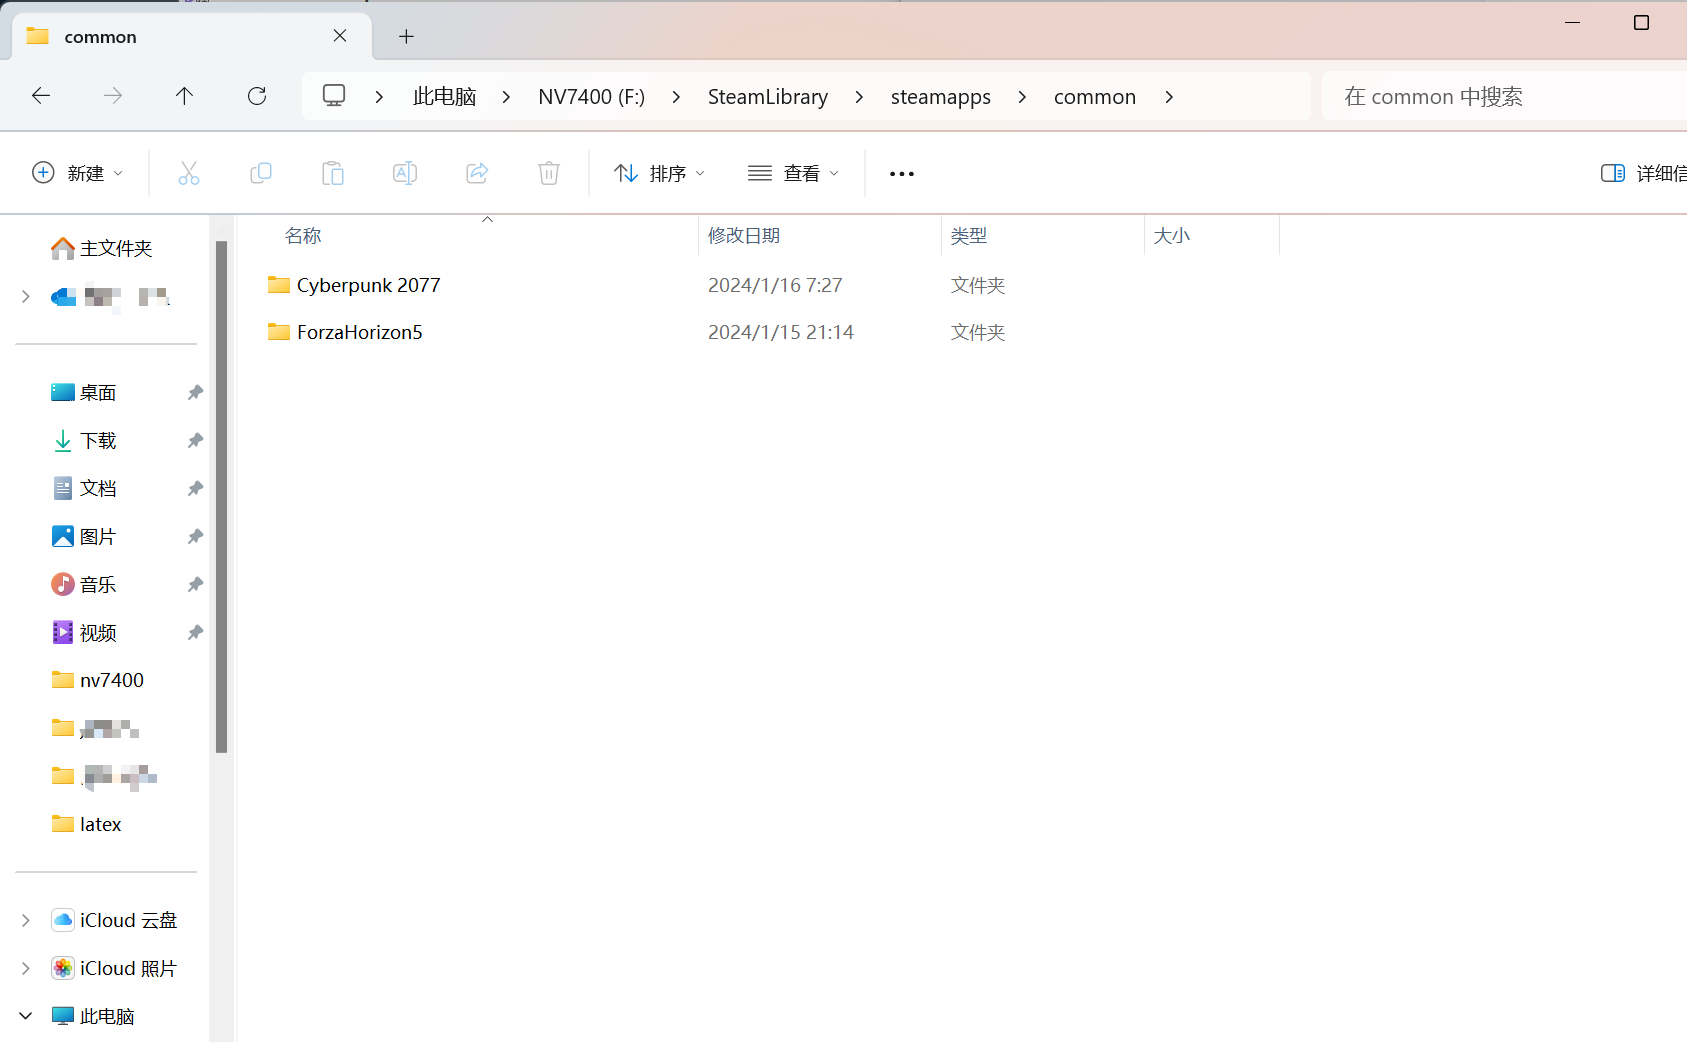Screen dimensions: 1687x1042
Task: Click the Cut scissors icon in toolbar
Action: (189, 173)
